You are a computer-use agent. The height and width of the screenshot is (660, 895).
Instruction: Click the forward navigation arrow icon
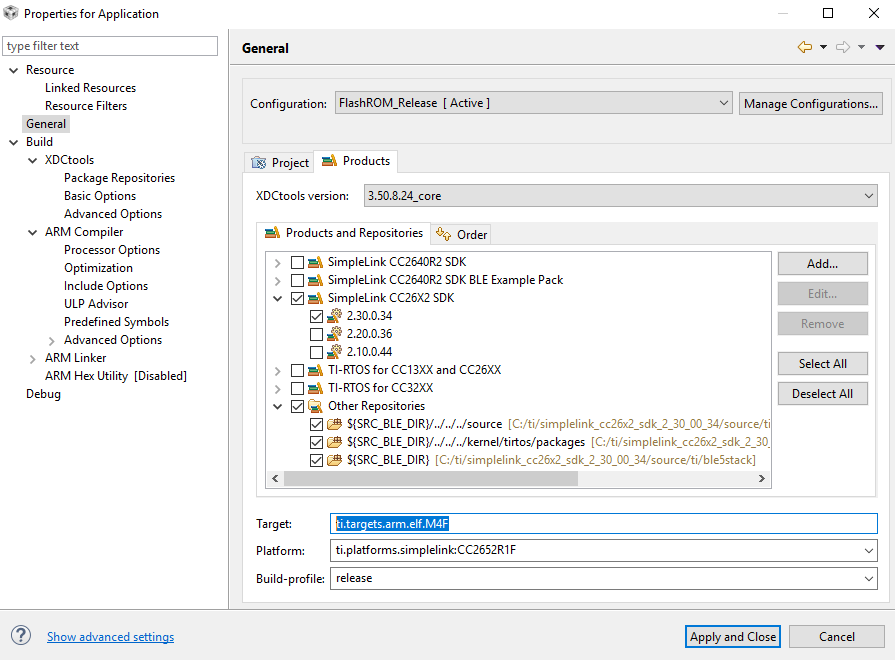click(x=843, y=47)
